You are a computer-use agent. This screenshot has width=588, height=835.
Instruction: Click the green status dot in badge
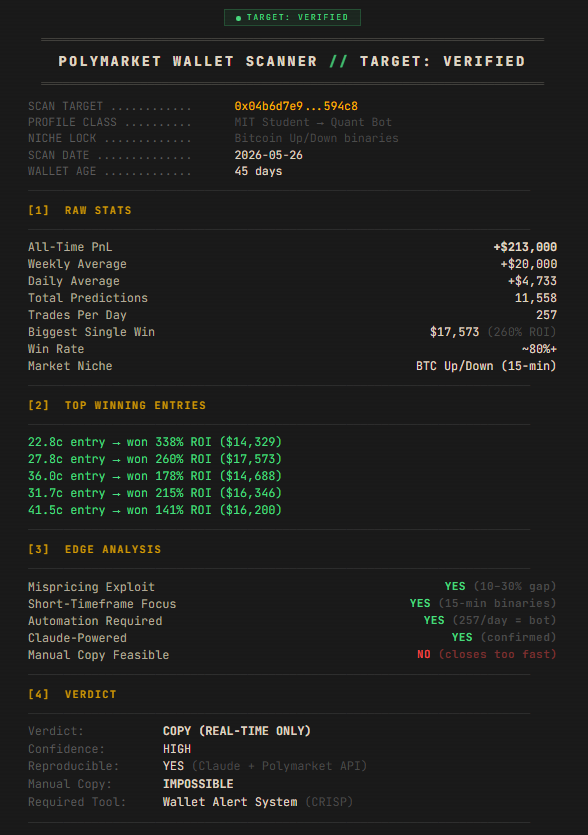click(239, 18)
